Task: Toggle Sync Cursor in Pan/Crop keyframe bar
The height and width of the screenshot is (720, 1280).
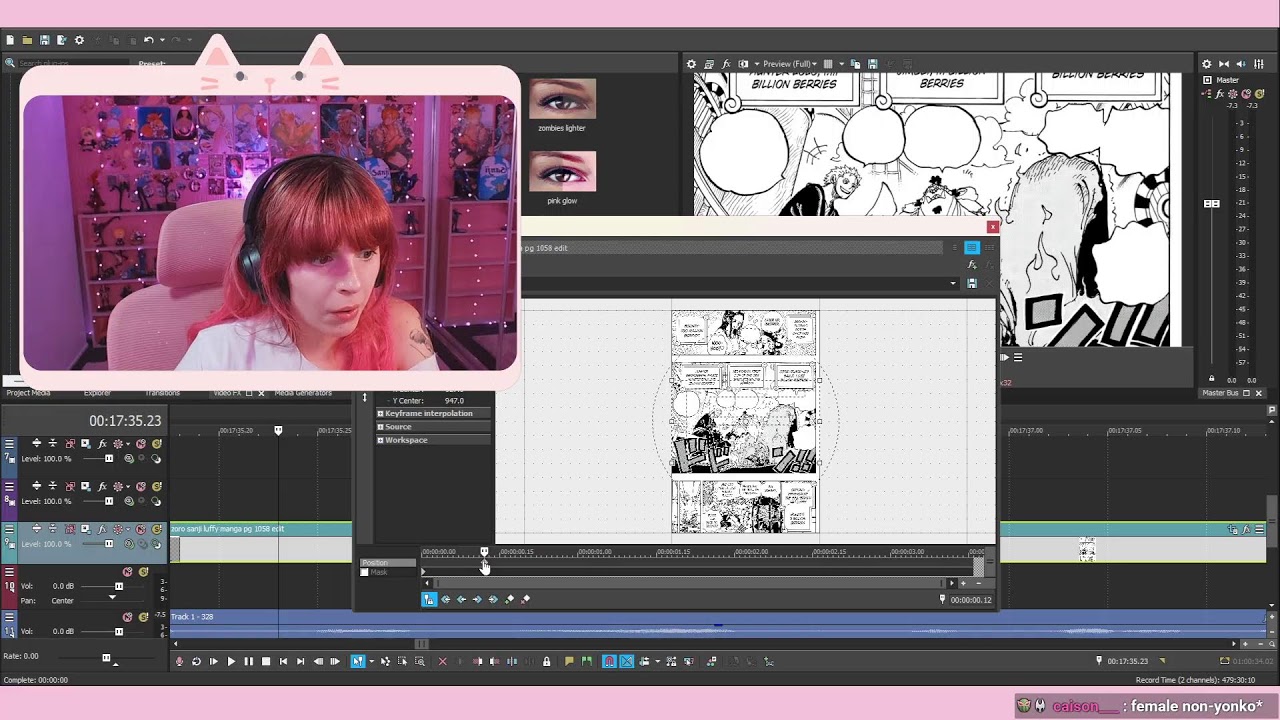Action: coord(429,599)
